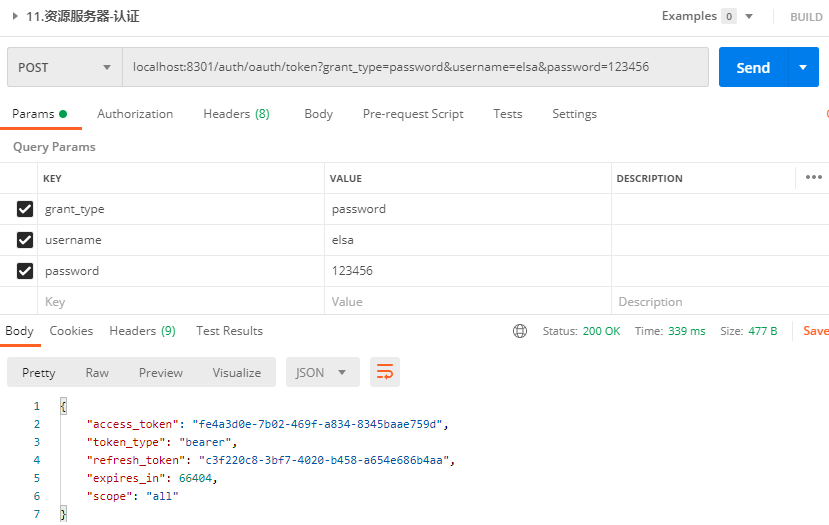Viewport: 829px width, 525px height.
Task: Click the Save response button
Action: (x=815, y=331)
